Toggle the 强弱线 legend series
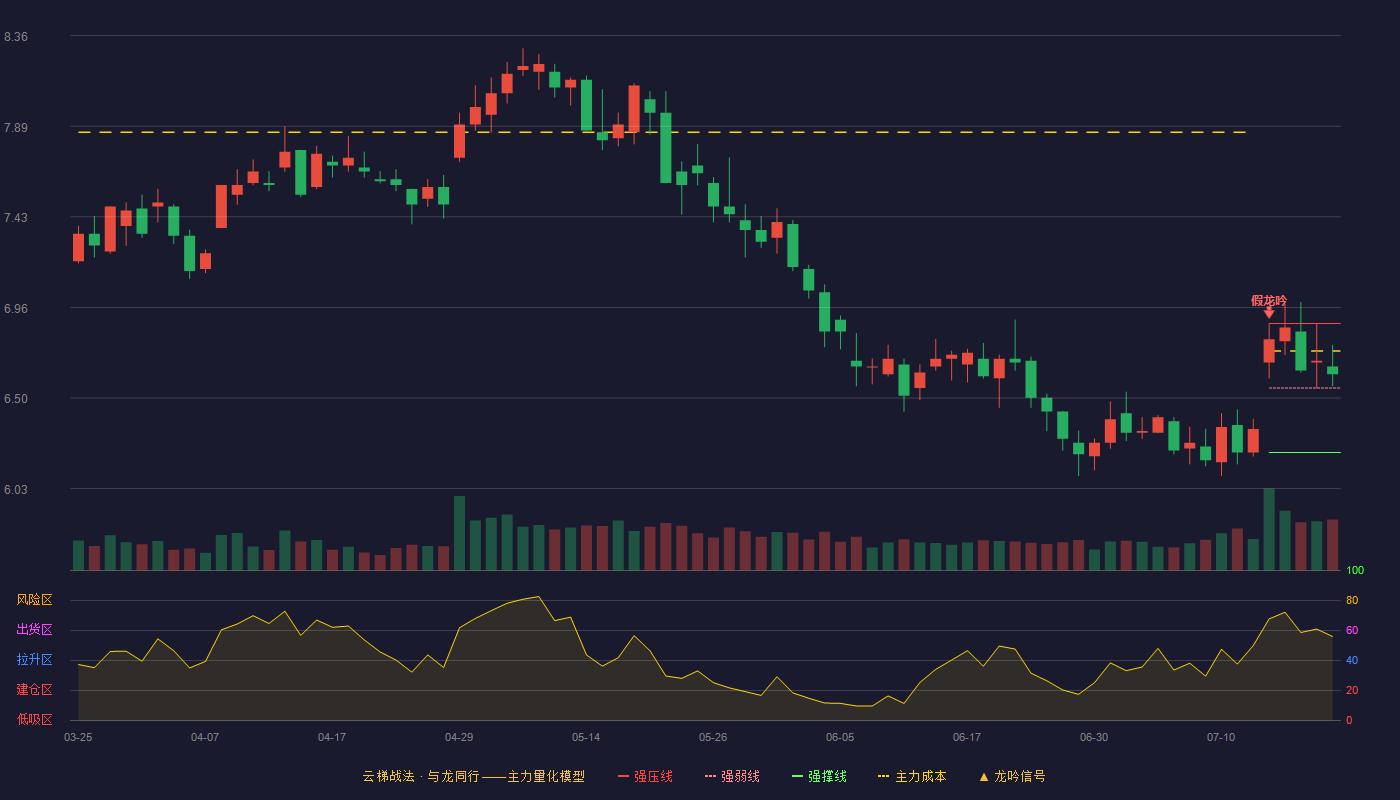The image size is (1400, 800). coord(732,776)
